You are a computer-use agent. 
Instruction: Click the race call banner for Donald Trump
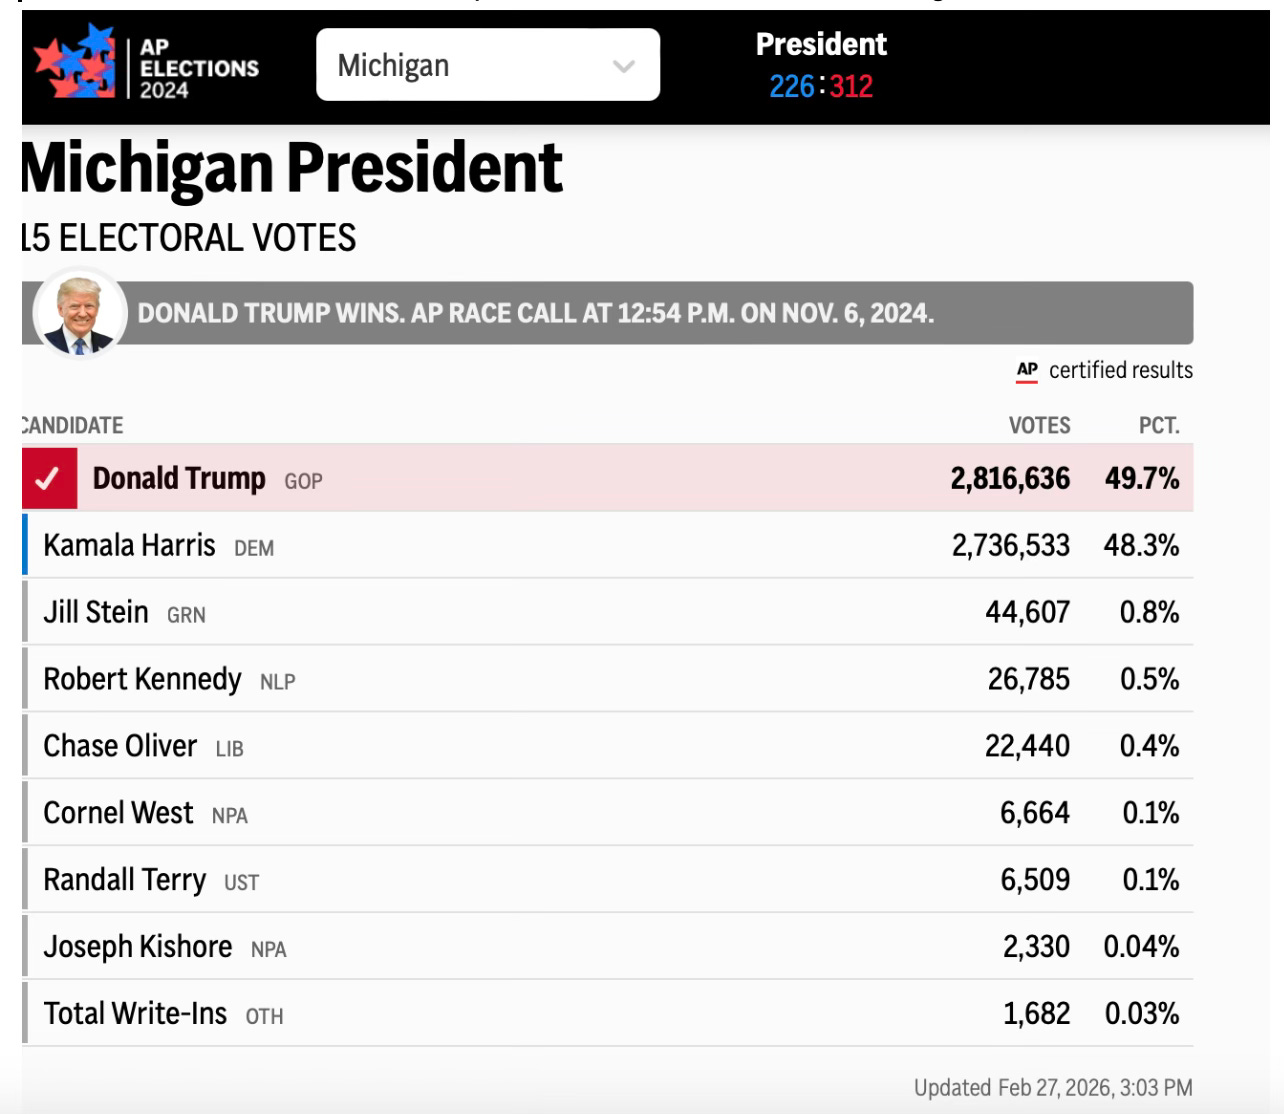(608, 313)
